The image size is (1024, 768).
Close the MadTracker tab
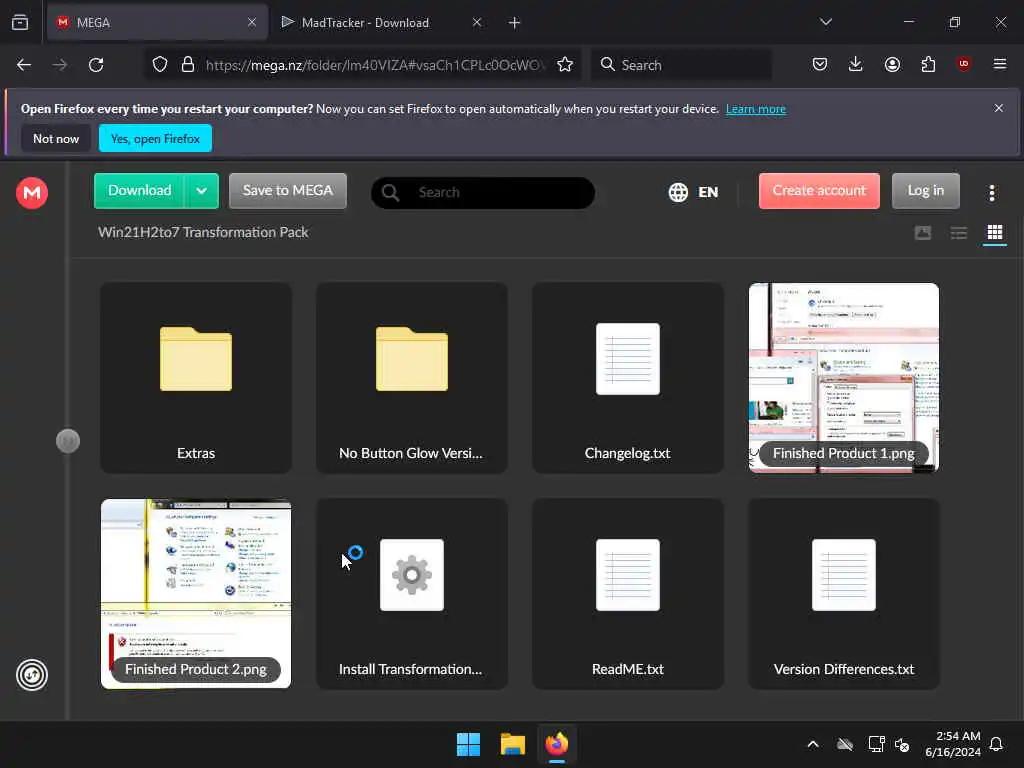click(477, 22)
